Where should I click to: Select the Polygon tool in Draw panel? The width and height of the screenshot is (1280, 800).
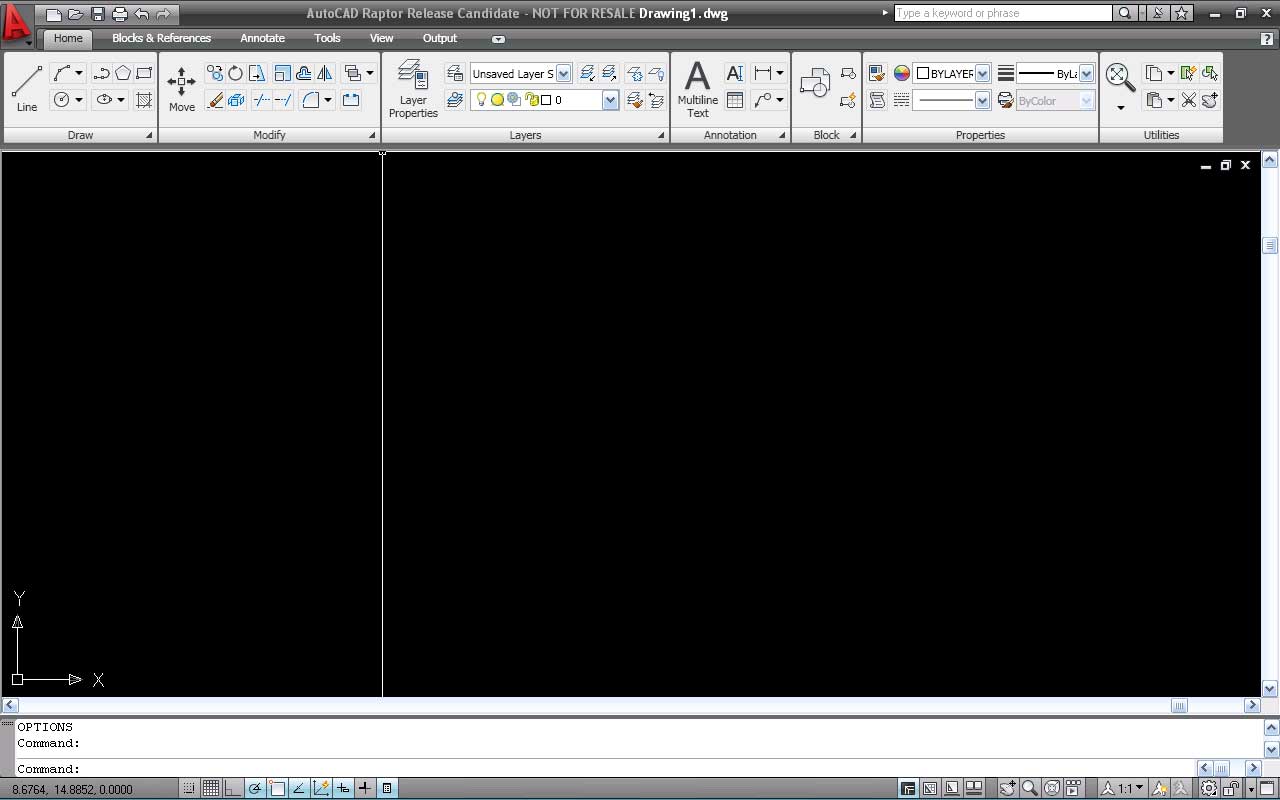122,73
